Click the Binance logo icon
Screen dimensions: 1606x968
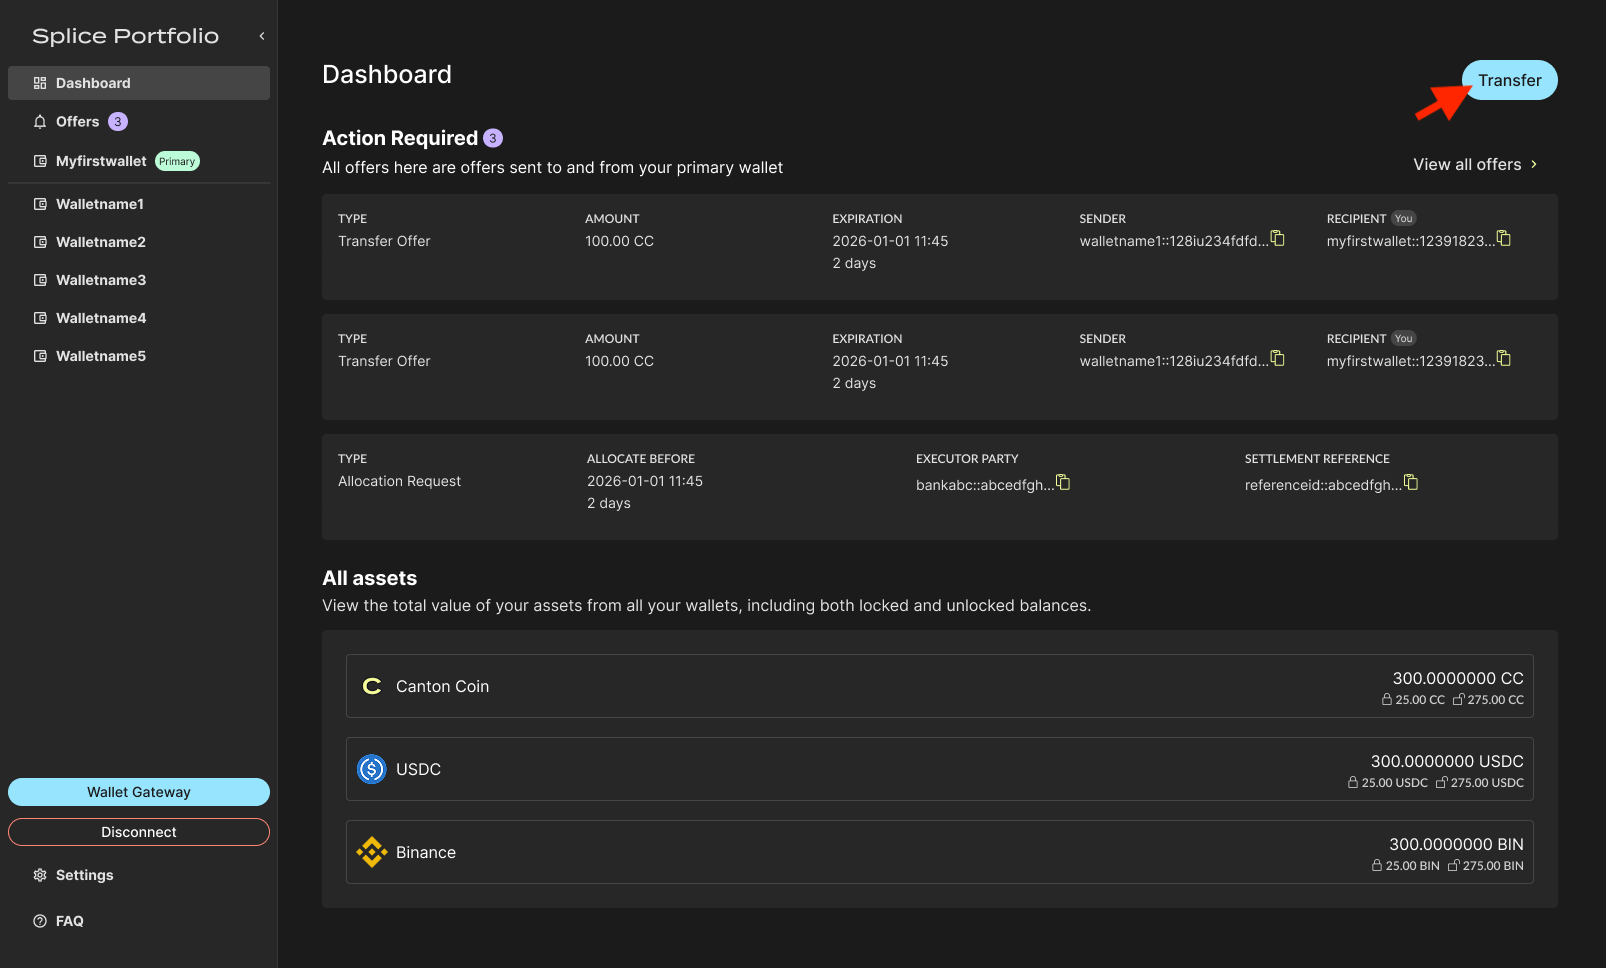click(x=372, y=852)
